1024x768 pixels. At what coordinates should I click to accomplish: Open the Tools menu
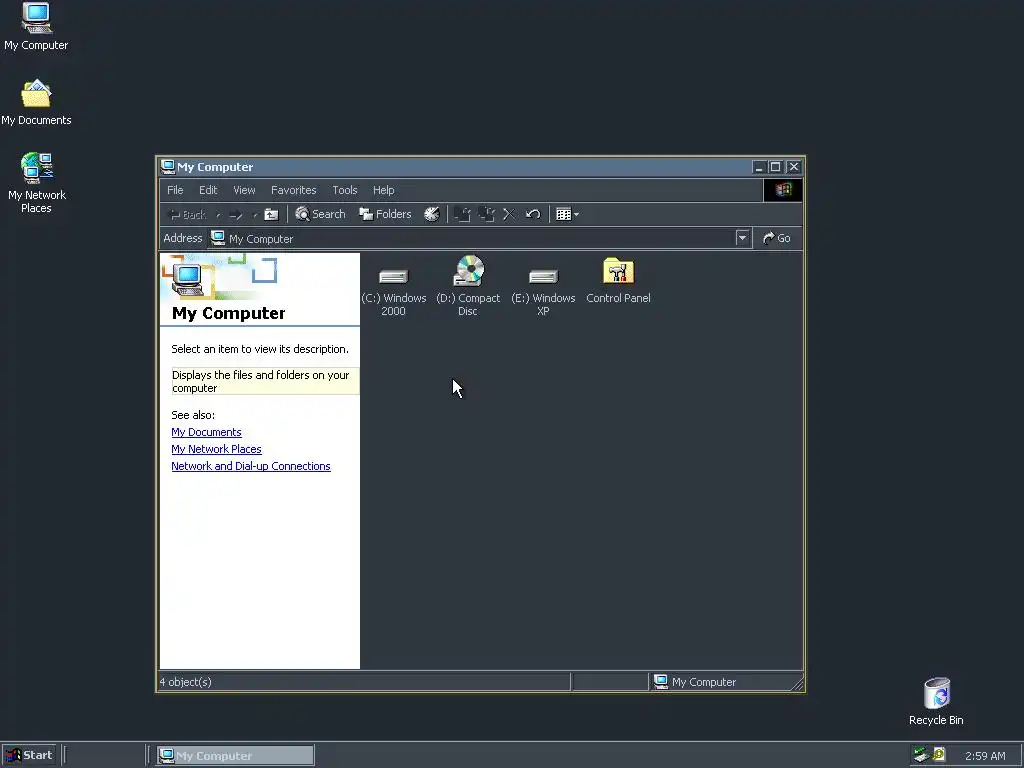(x=345, y=190)
